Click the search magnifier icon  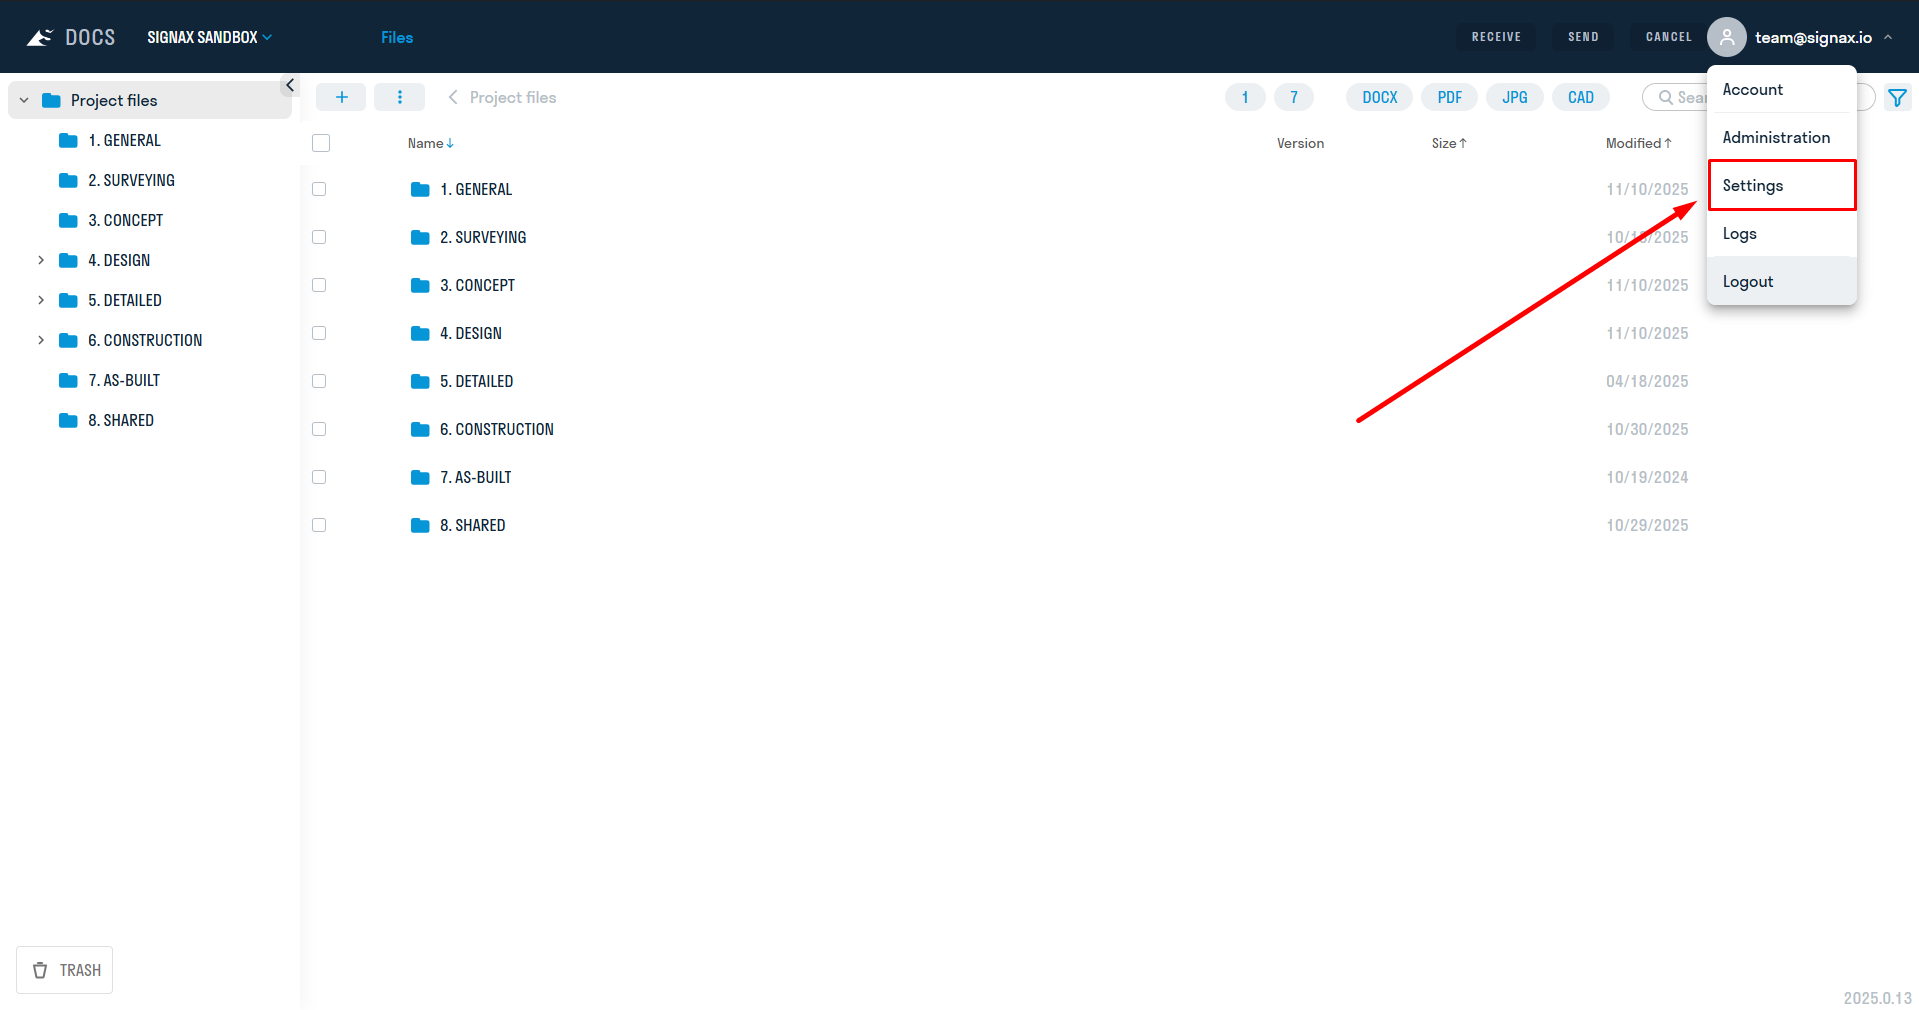point(1665,97)
